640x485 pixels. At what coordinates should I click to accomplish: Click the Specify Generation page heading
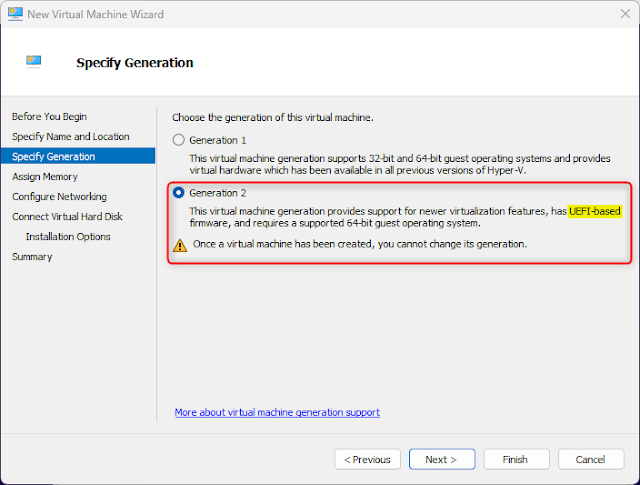pos(135,62)
